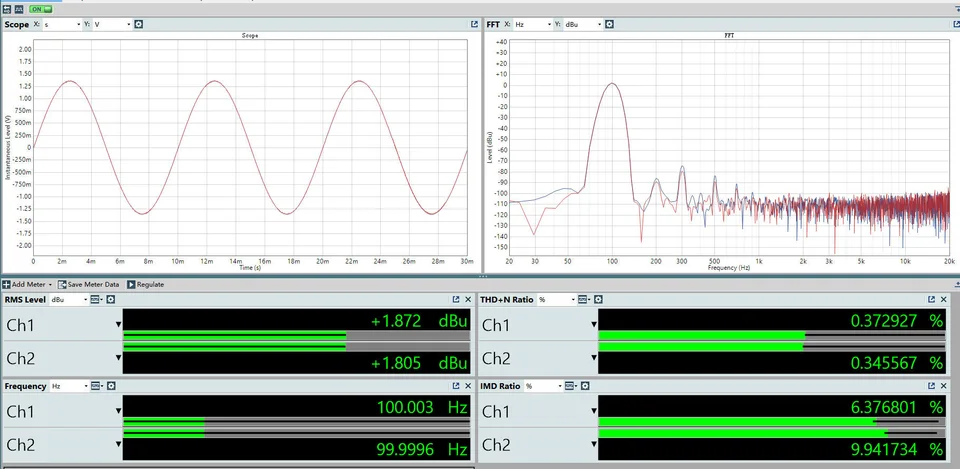Image resolution: width=960 pixels, height=469 pixels.
Task: Open FFT X axis Hz dropdown
Action: [x=532, y=24]
